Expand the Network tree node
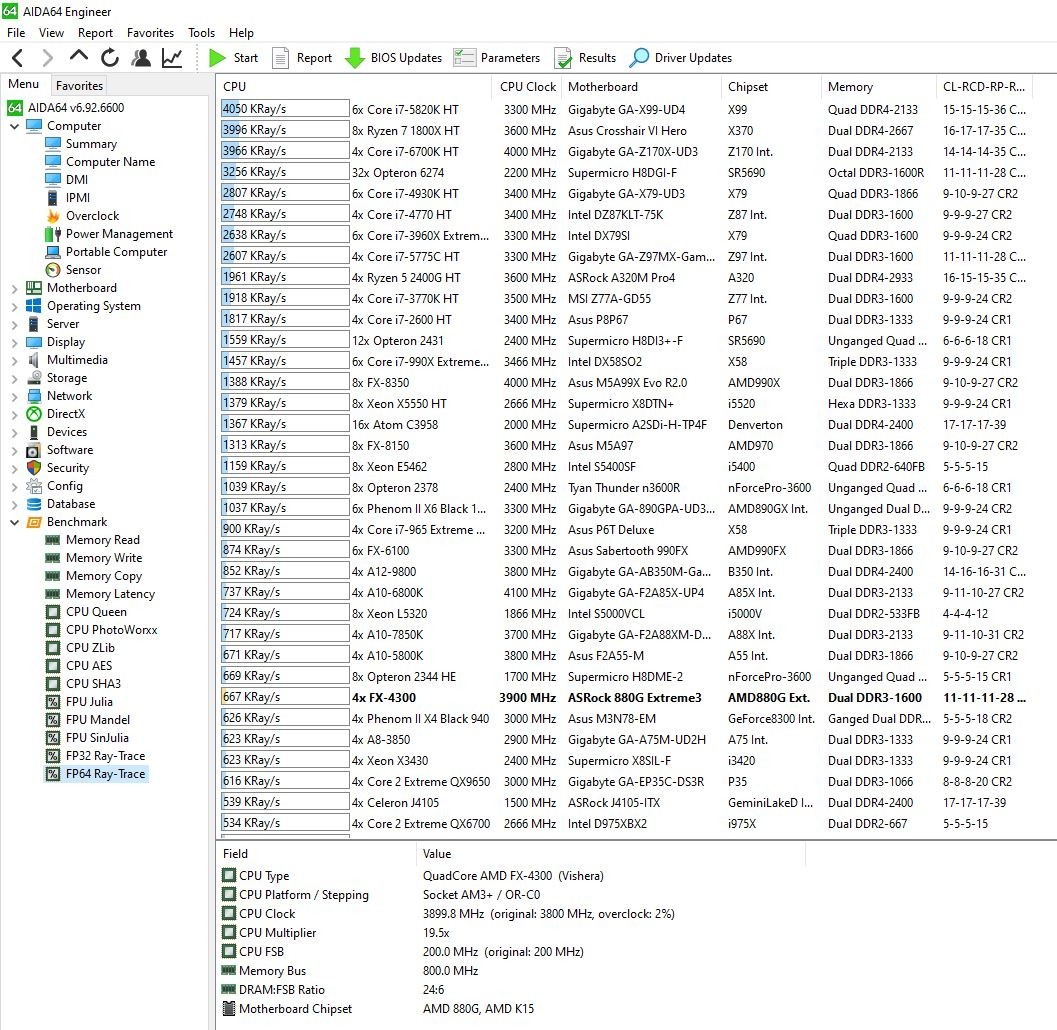 click(x=14, y=396)
